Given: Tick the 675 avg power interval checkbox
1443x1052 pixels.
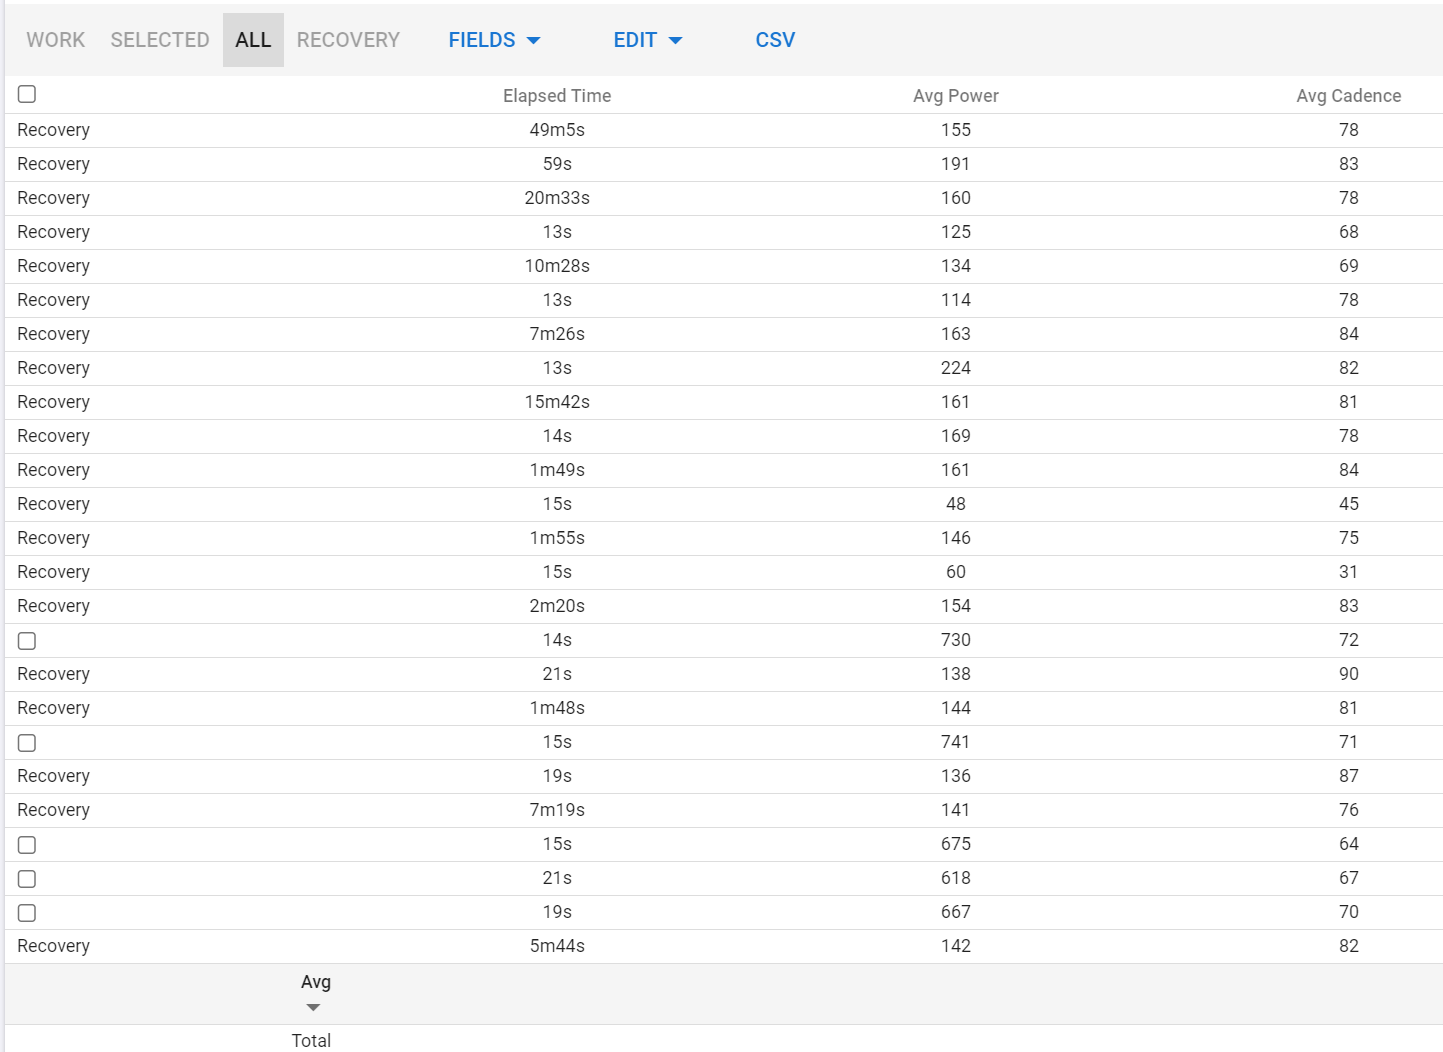Looking at the screenshot, I should [27, 845].
